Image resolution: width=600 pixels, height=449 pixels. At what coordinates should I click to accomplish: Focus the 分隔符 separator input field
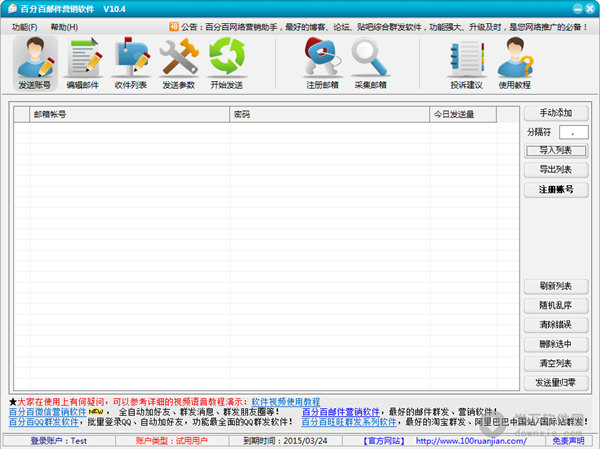point(573,132)
